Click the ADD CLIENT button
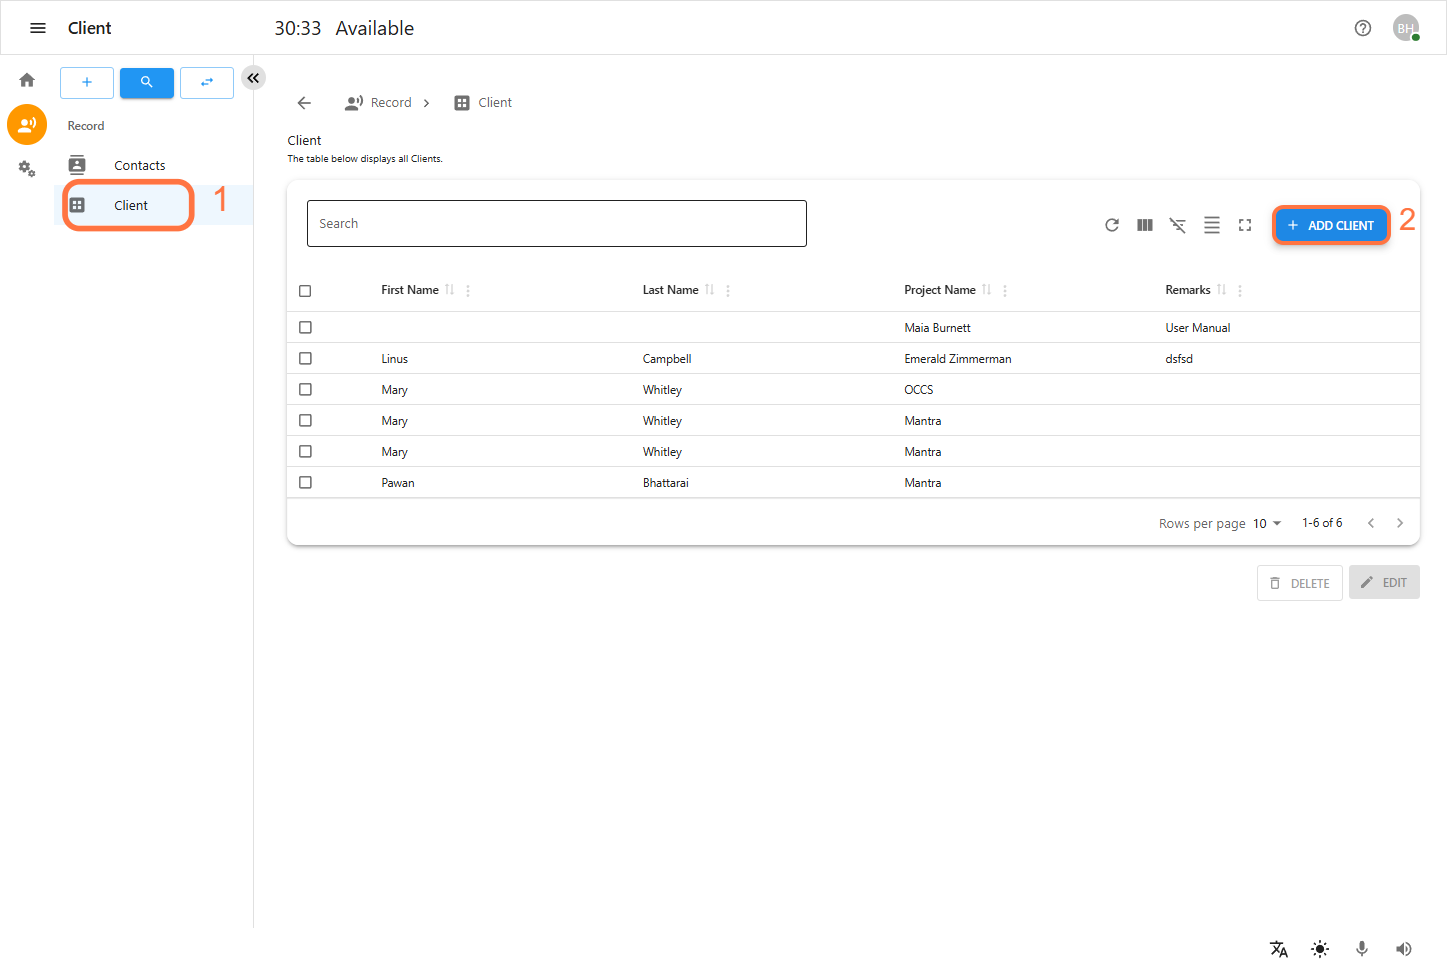The height and width of the screenshot is (970, 1447). [x=1330, y=225]
